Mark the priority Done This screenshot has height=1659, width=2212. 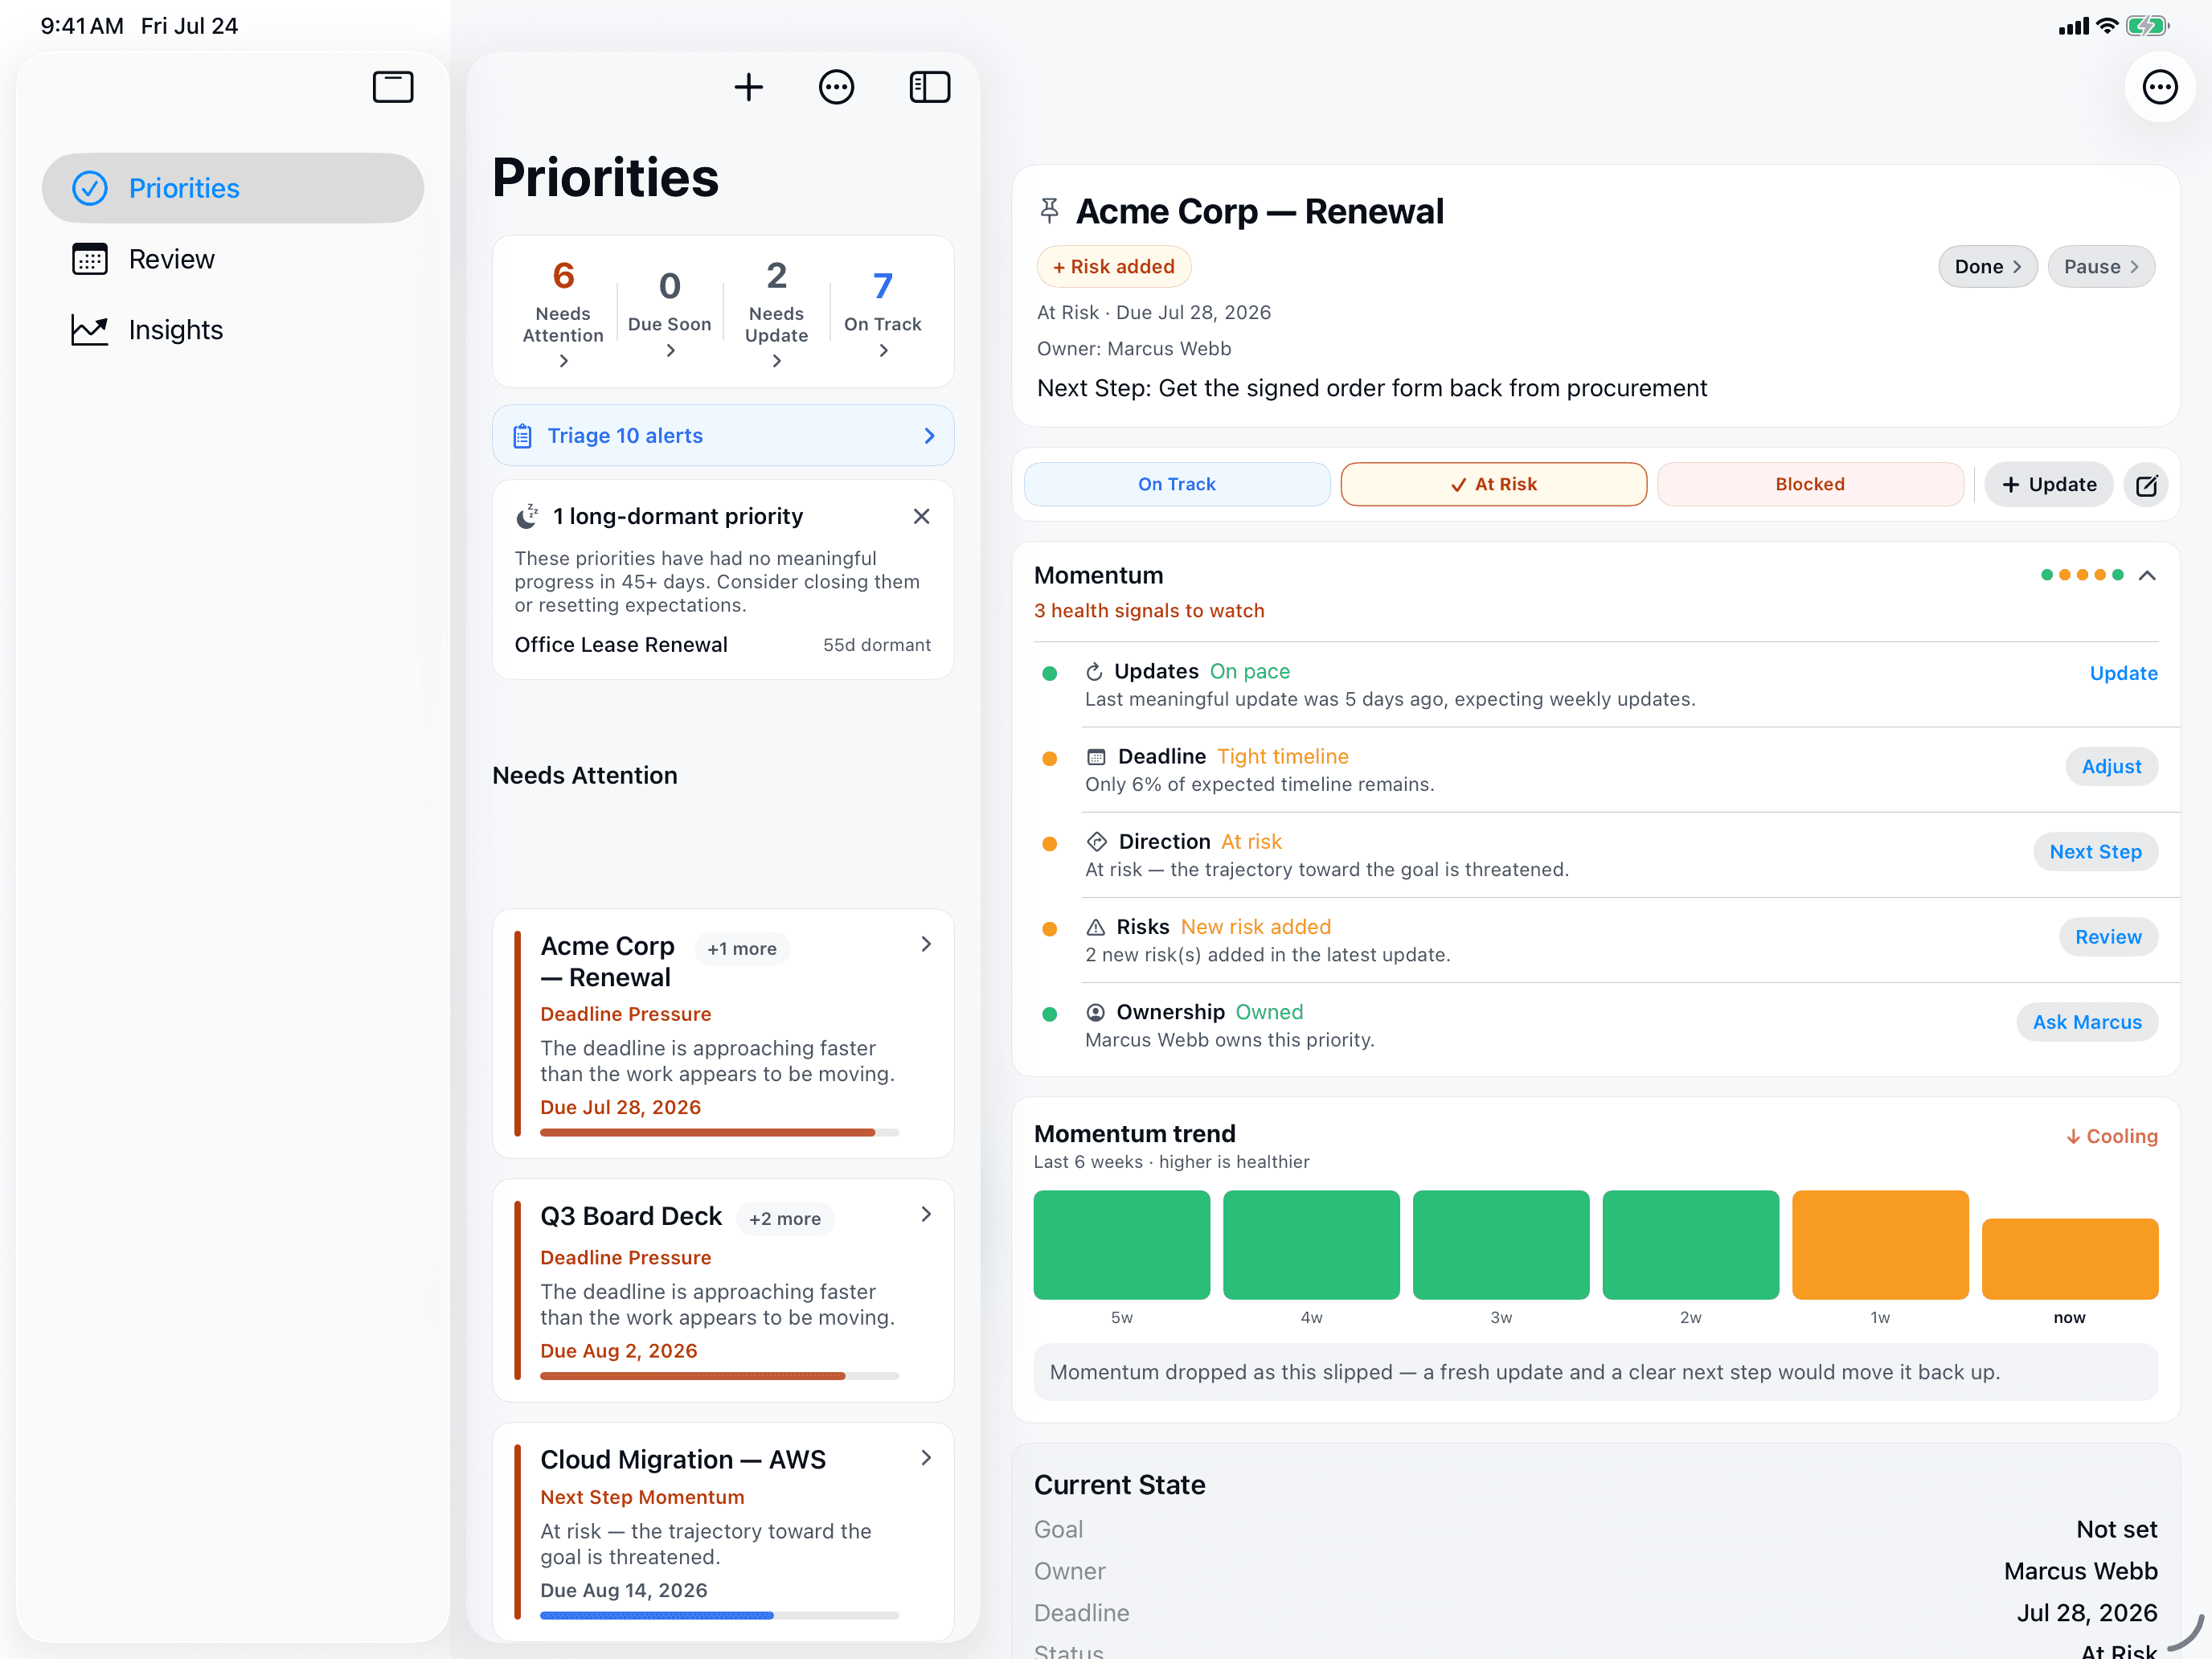(1987, 267)
